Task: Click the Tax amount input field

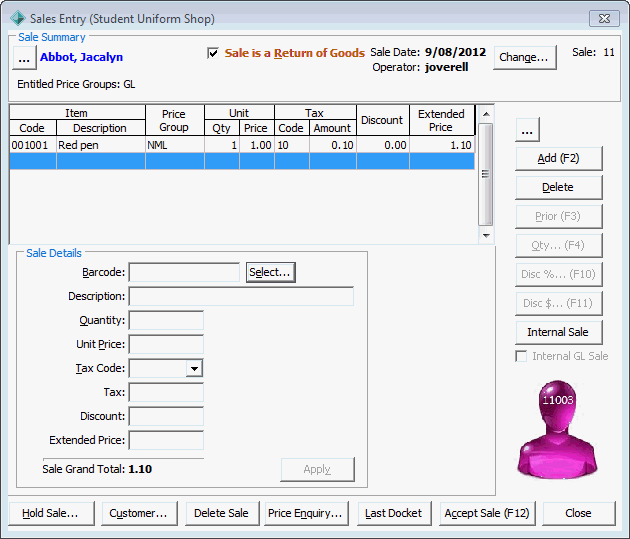Action: coord(166,392)
